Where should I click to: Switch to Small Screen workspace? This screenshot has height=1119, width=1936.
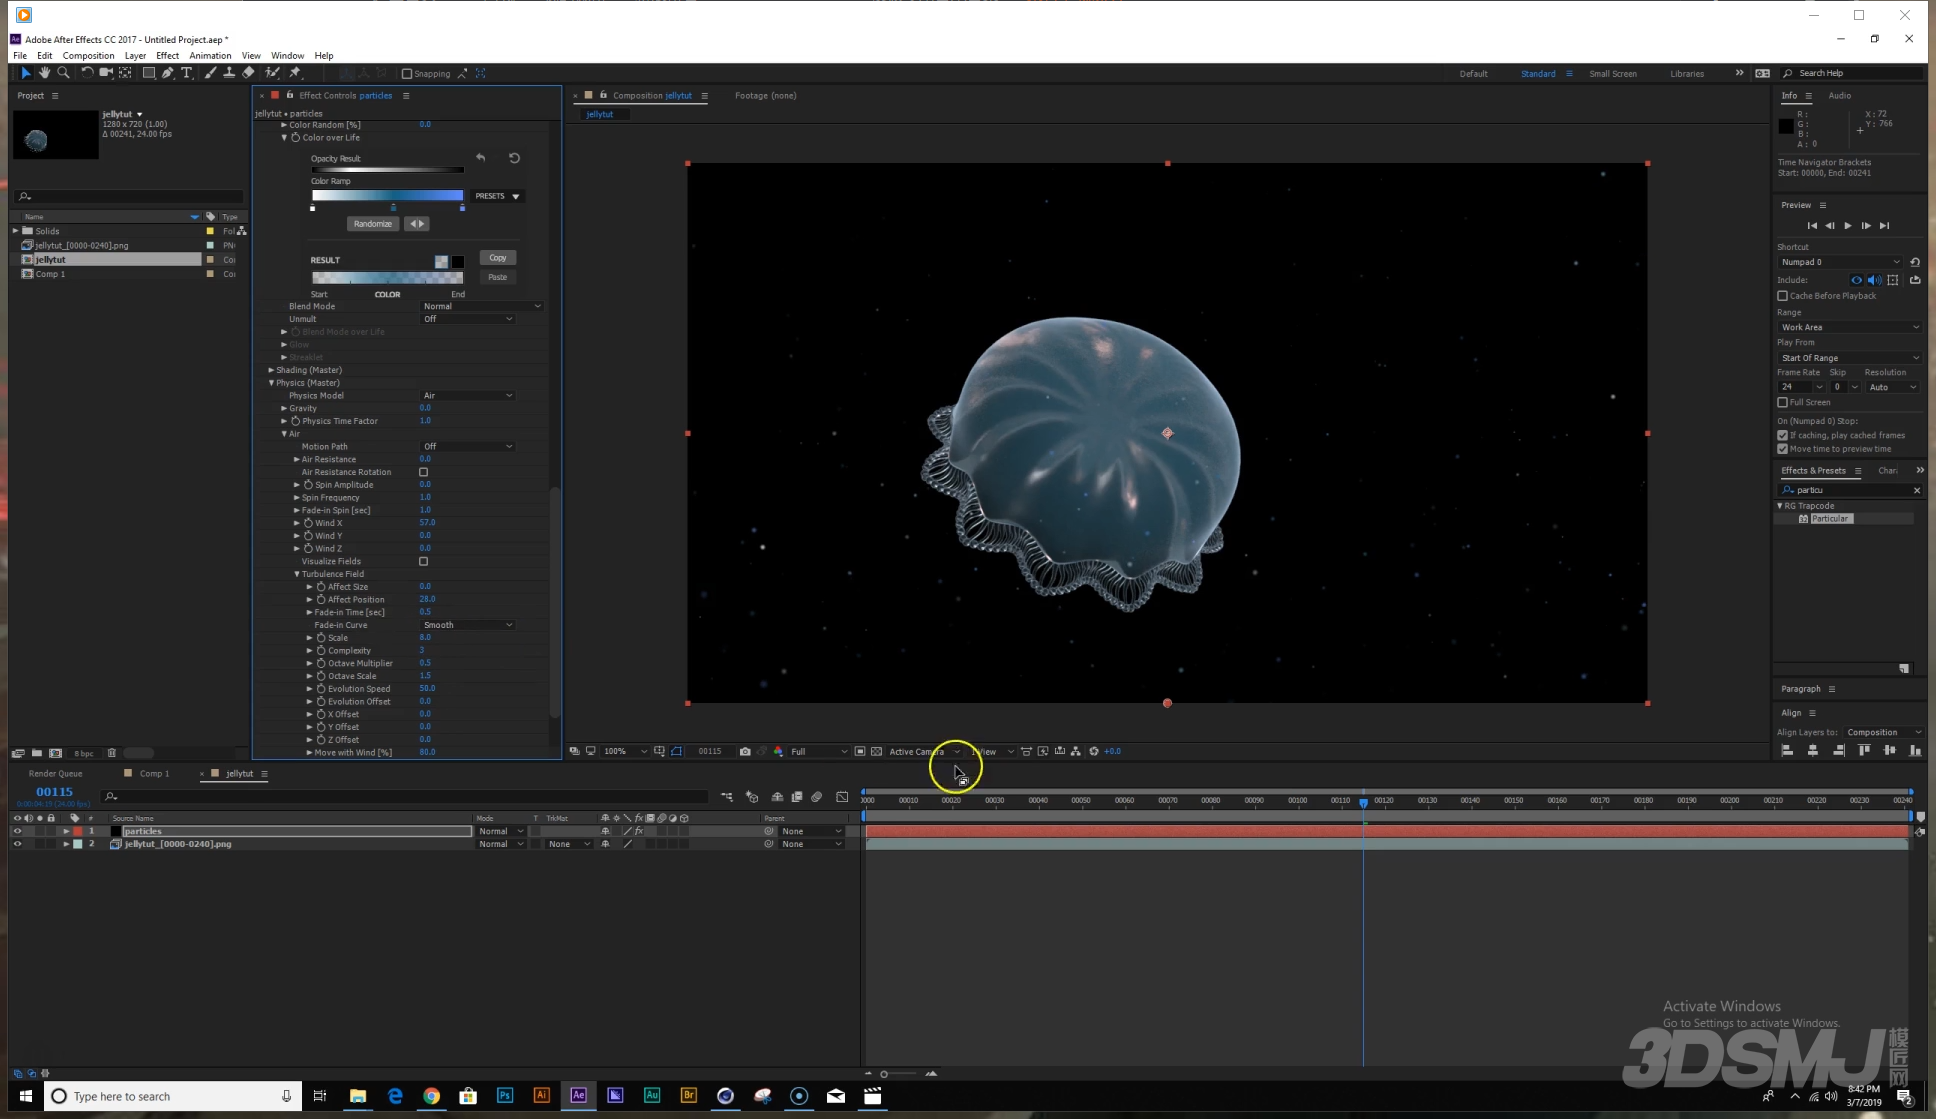[x=1612, y=74]
